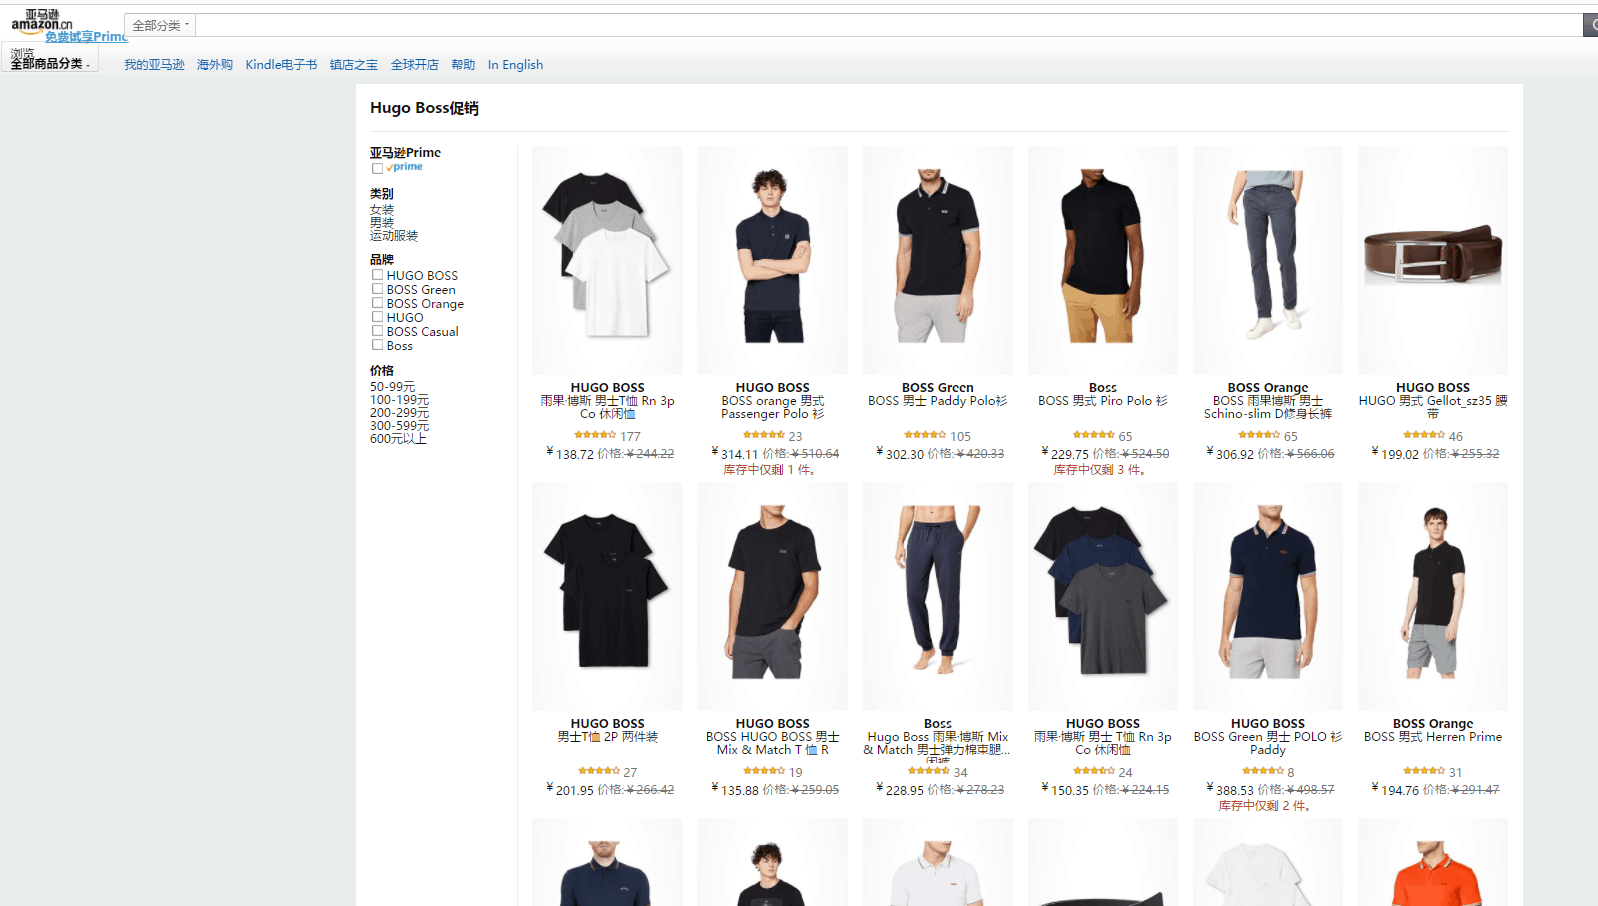Open the Schino-slim trousers product image
The image size is (1598, 906).
click(x=1268, y=261)
